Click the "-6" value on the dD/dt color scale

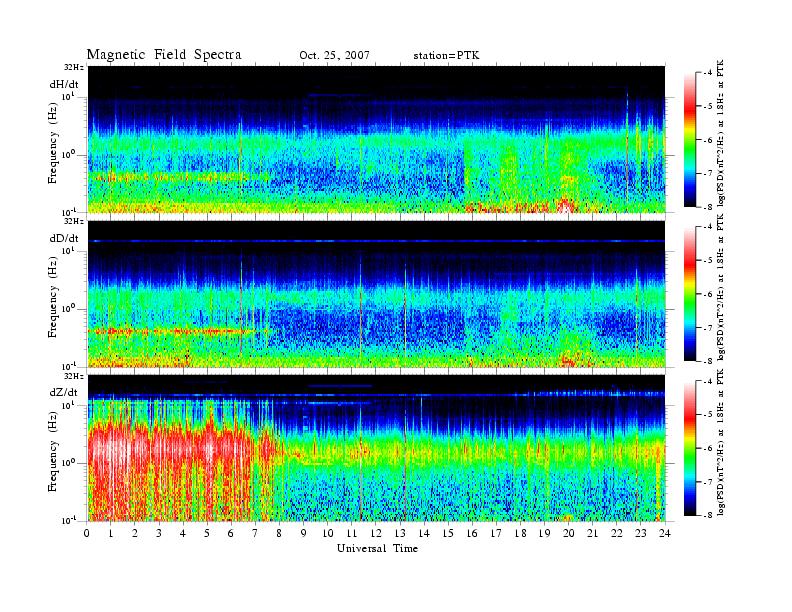707,294
